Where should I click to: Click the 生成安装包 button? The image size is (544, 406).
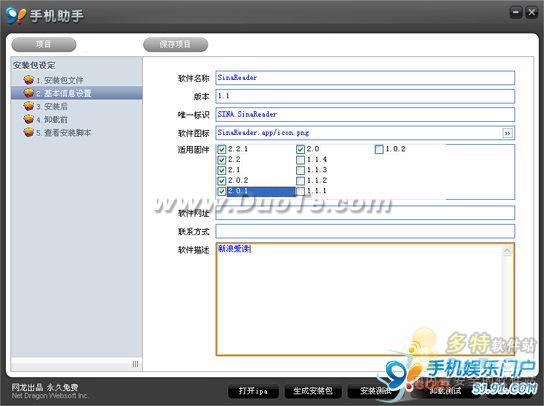point(313,391)
